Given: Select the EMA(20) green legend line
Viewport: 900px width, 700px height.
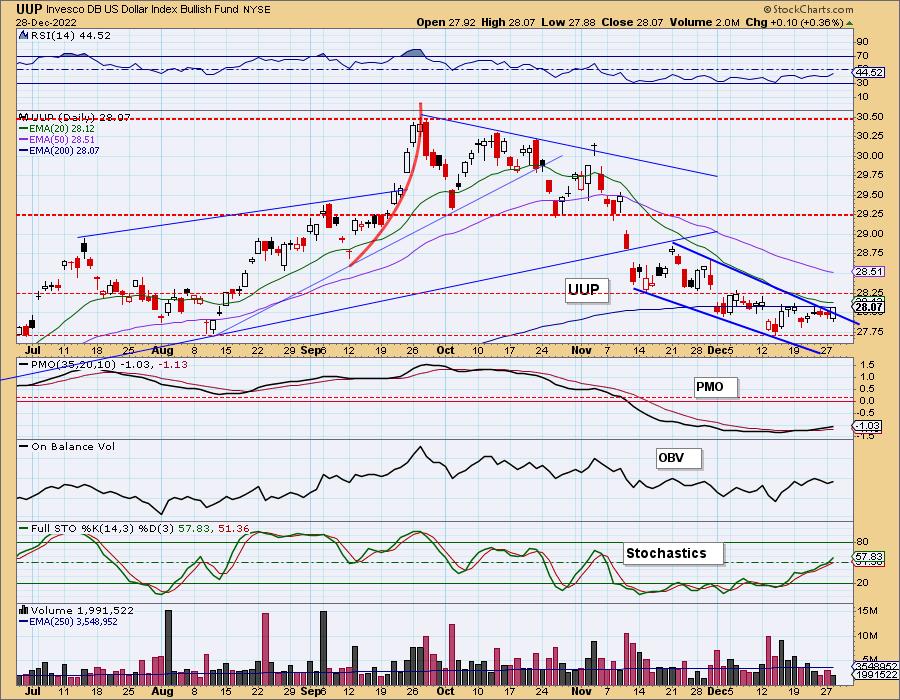Looking at the screenshot, I should click(24, 129).
